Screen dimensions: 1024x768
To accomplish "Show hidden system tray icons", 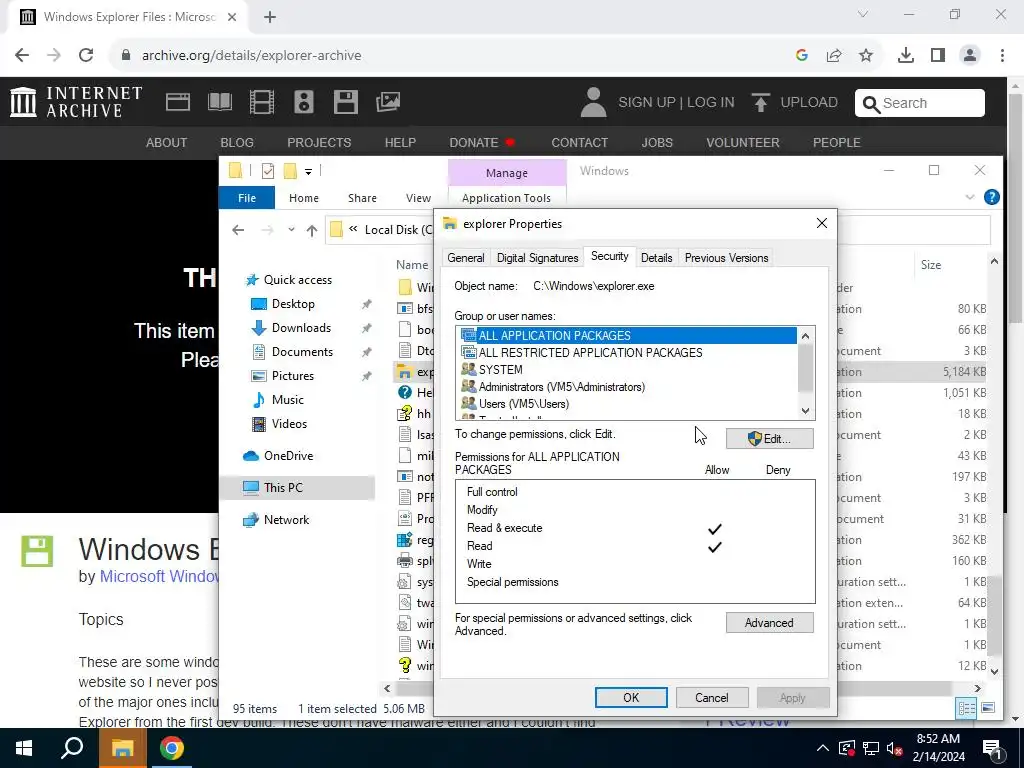I will (x=823, y=748).
